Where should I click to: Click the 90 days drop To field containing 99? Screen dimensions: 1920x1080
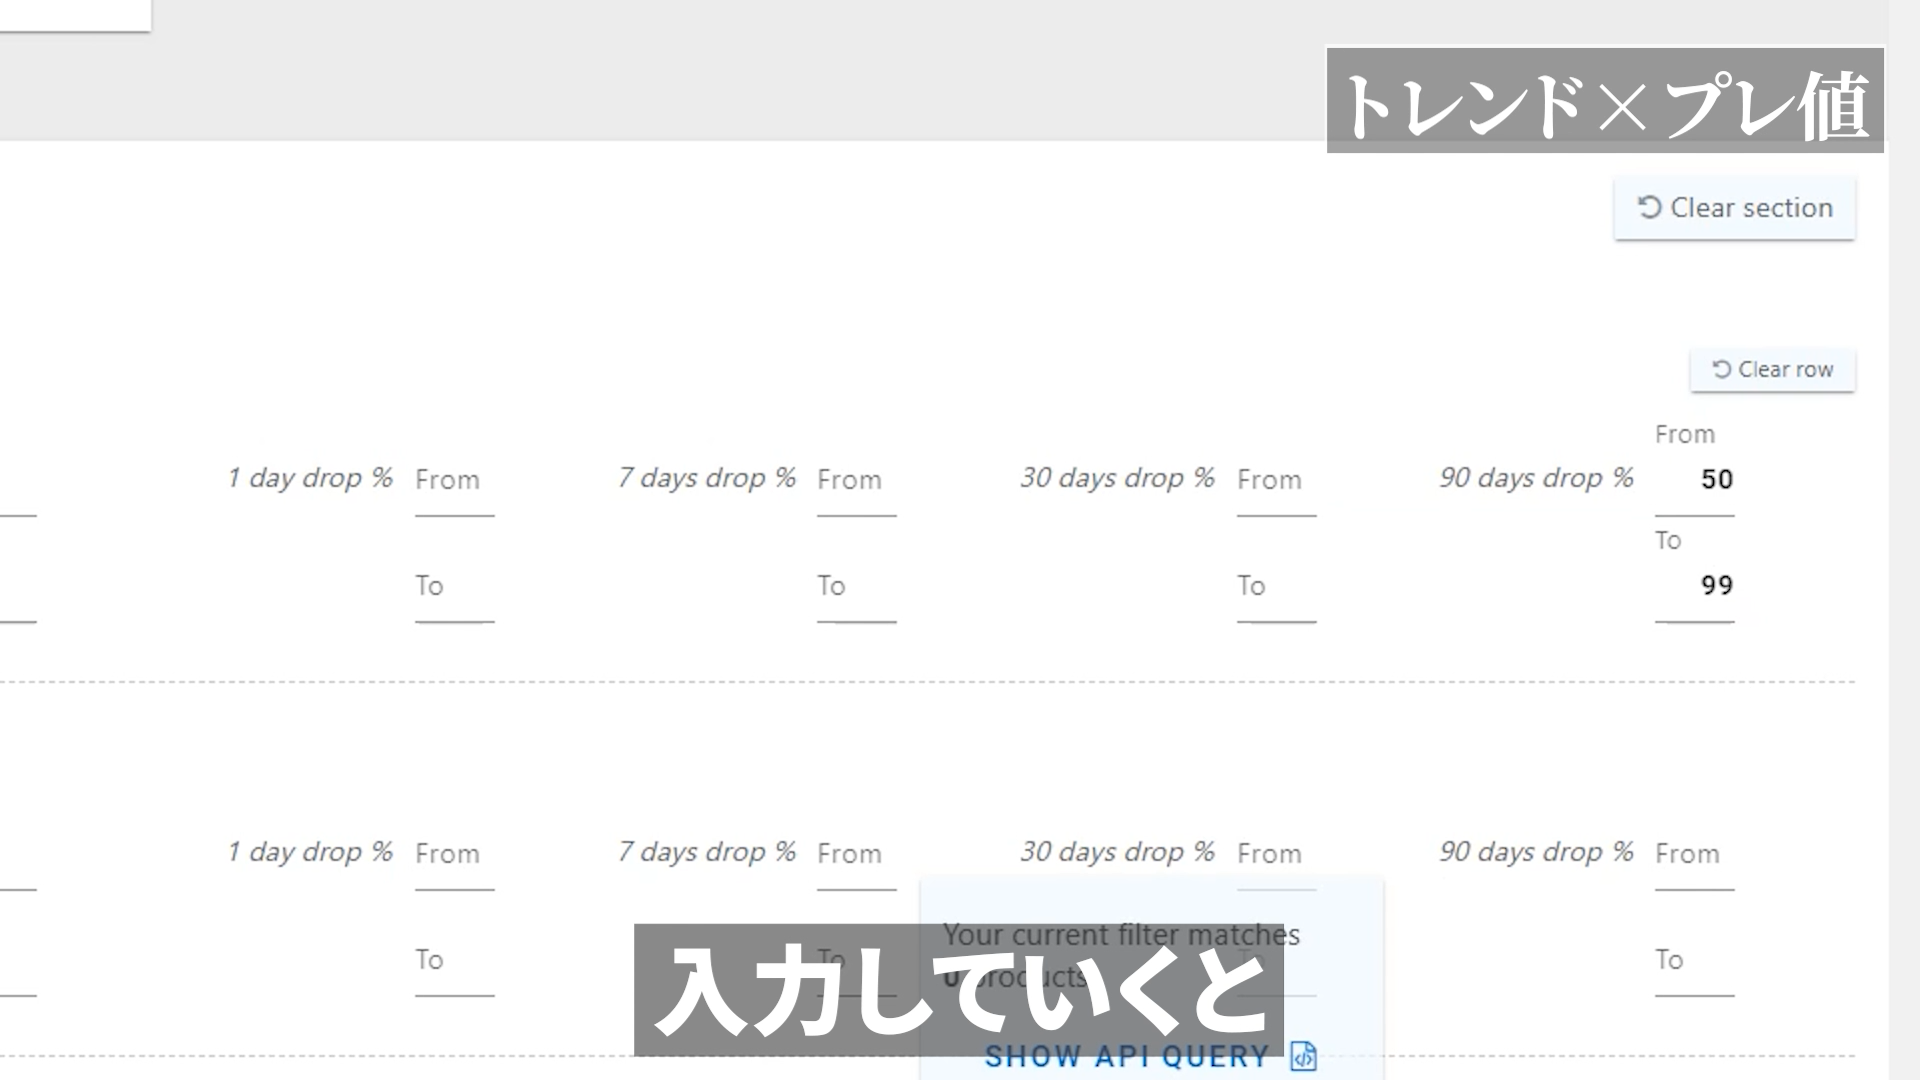[1695, 586]
